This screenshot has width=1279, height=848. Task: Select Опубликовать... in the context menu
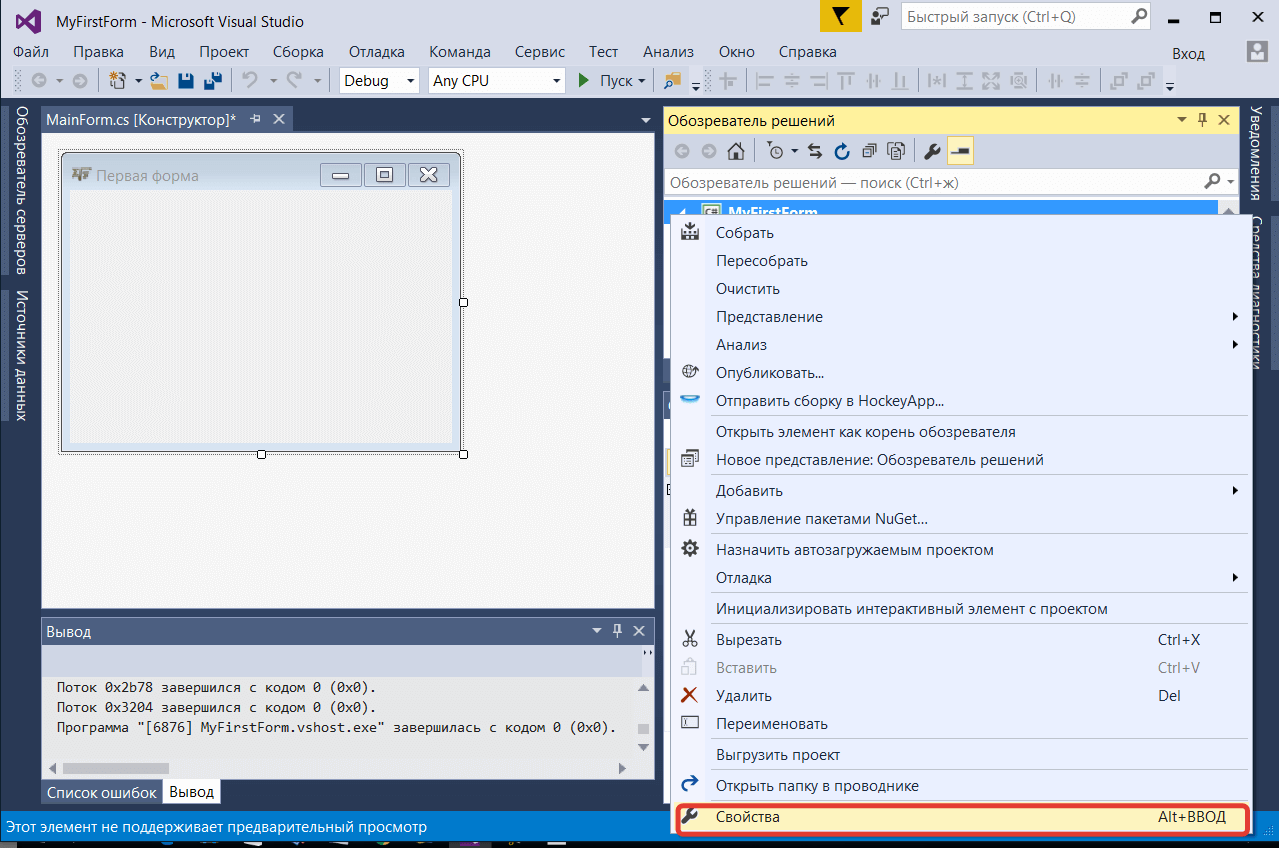coord(960,373)
